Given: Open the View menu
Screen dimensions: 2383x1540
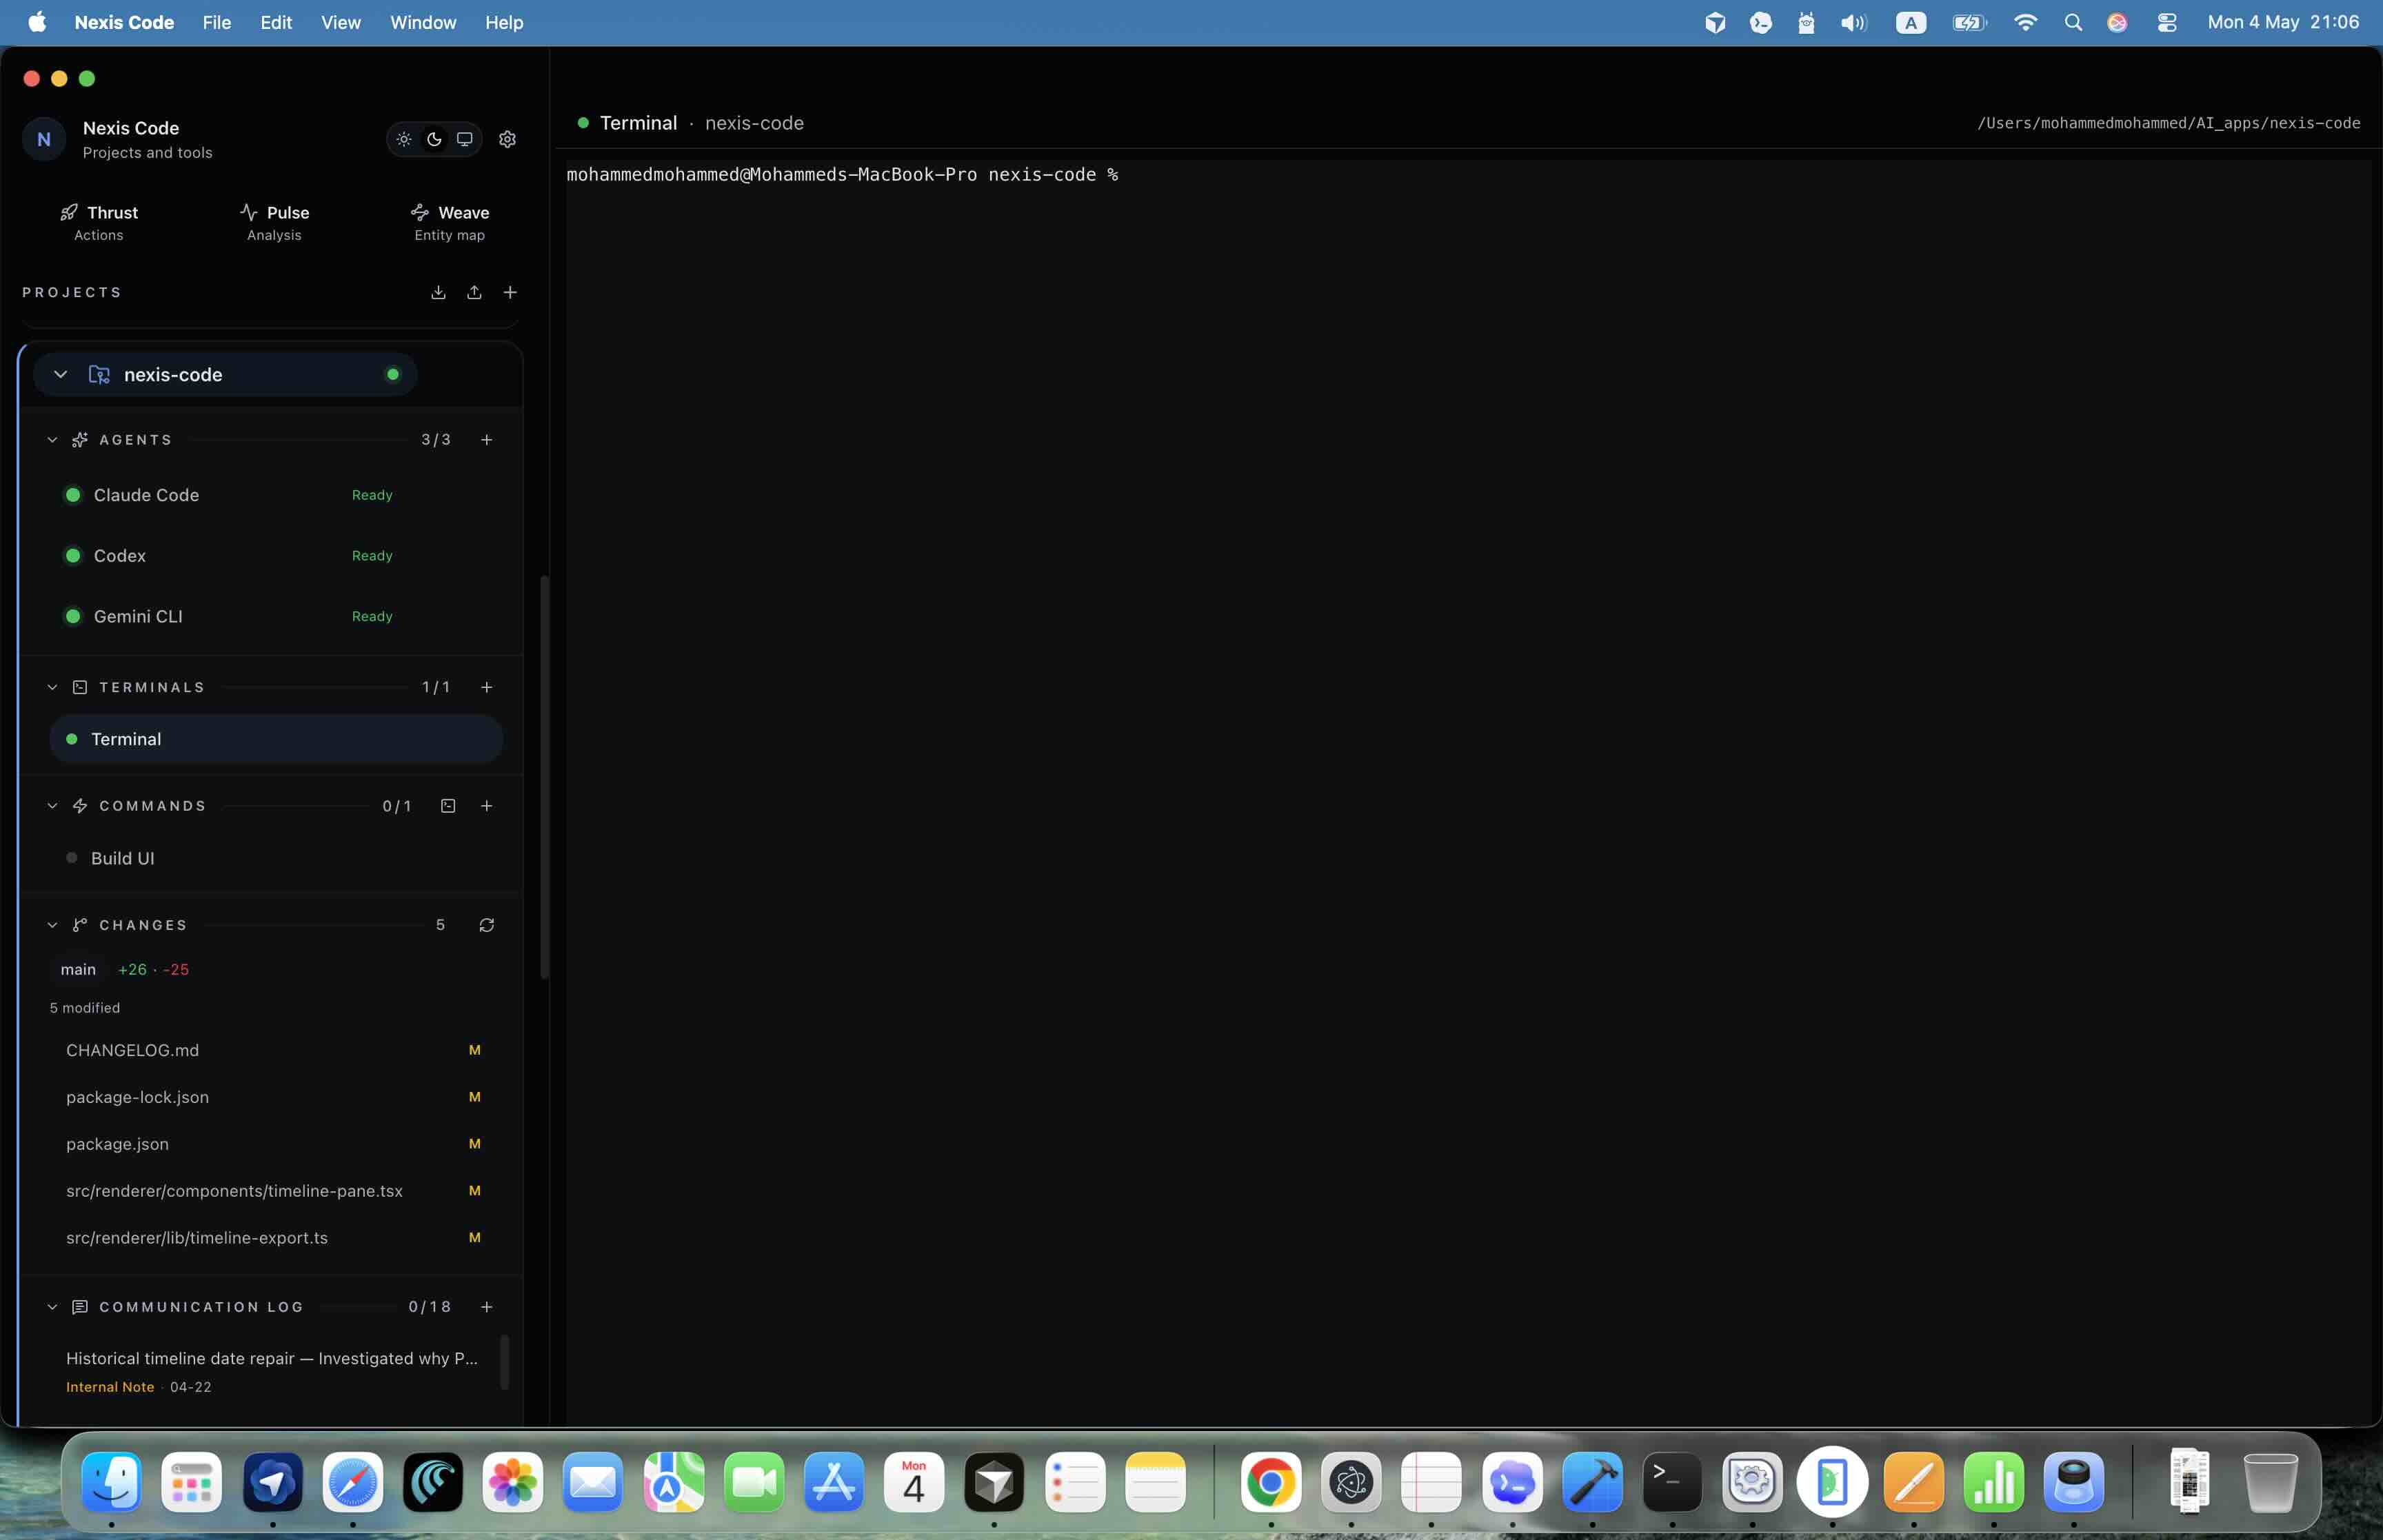Looking at the screenshot, I should click(340, 22).
